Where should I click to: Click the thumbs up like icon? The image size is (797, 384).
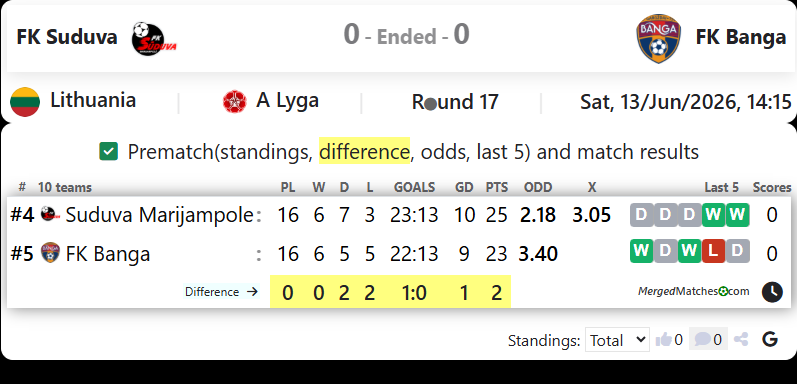point(663,339)
